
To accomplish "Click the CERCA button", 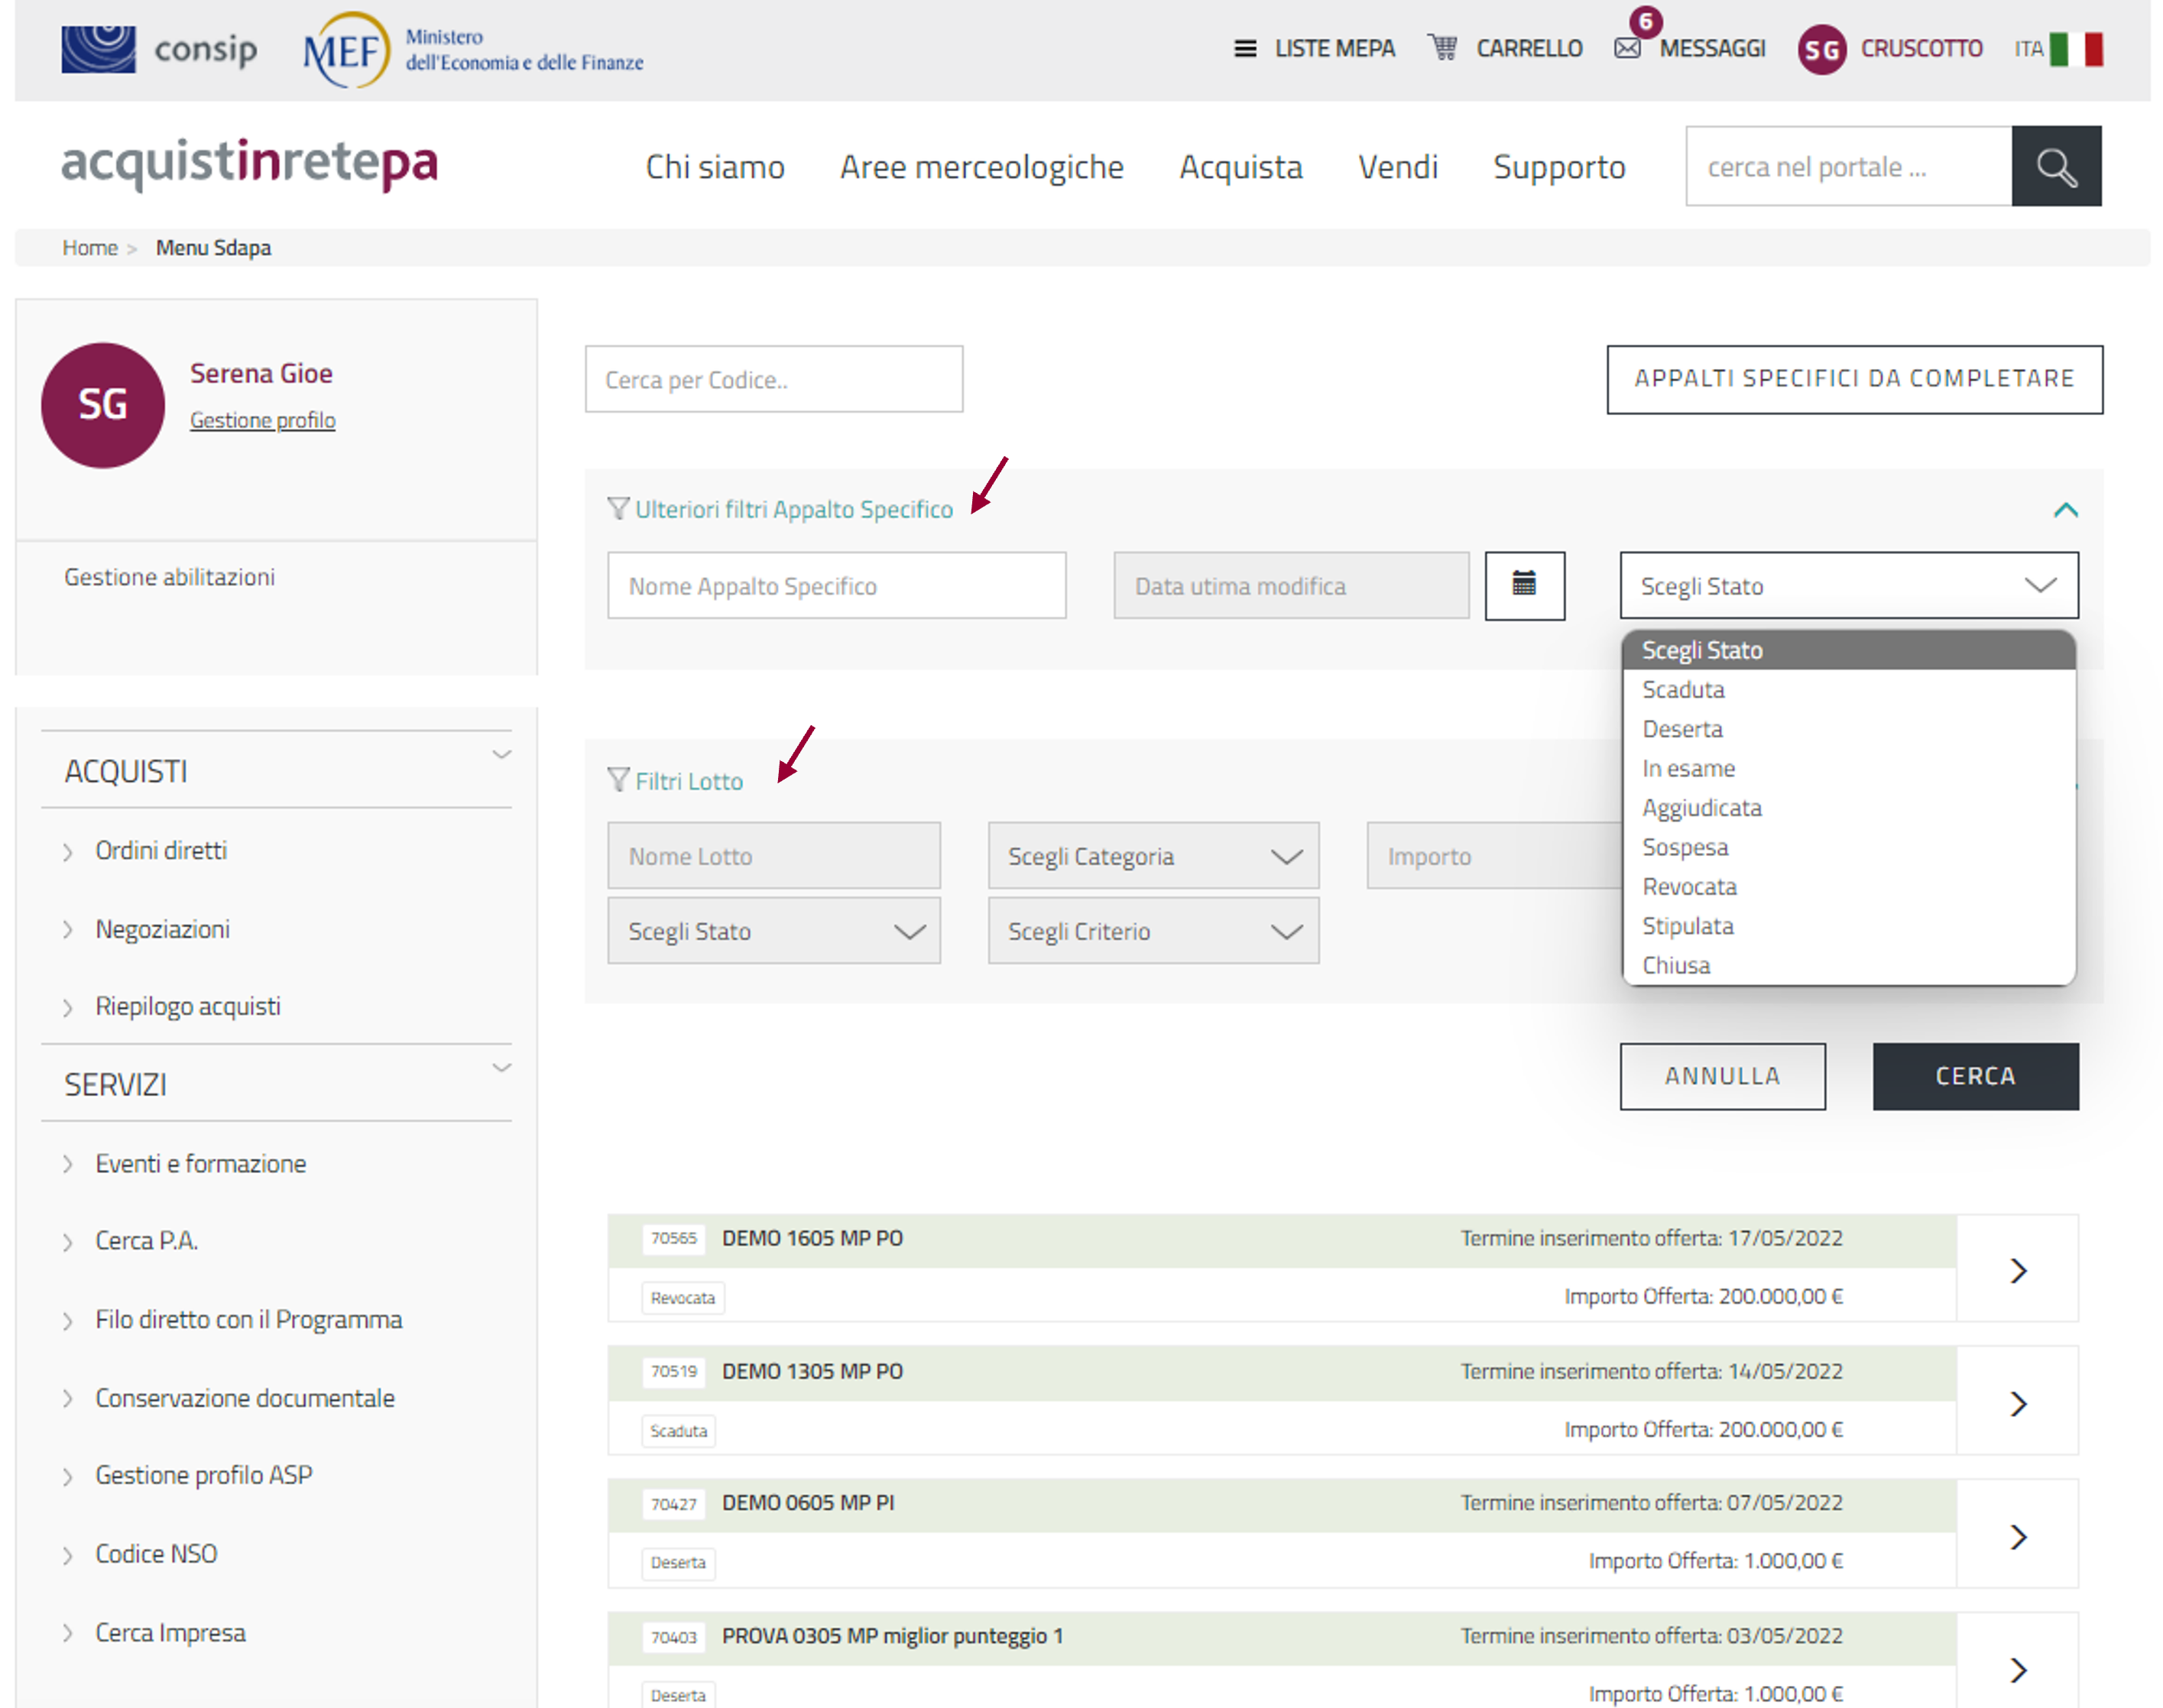I will [x=1974, y=1076].
